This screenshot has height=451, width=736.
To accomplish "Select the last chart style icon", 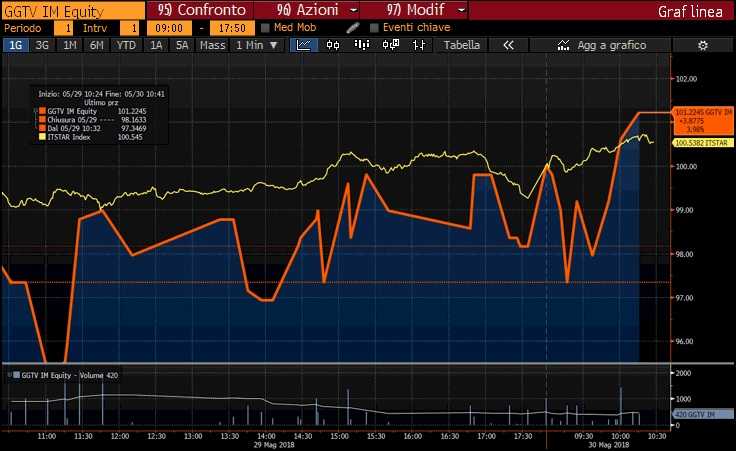I will coord(420,45).
